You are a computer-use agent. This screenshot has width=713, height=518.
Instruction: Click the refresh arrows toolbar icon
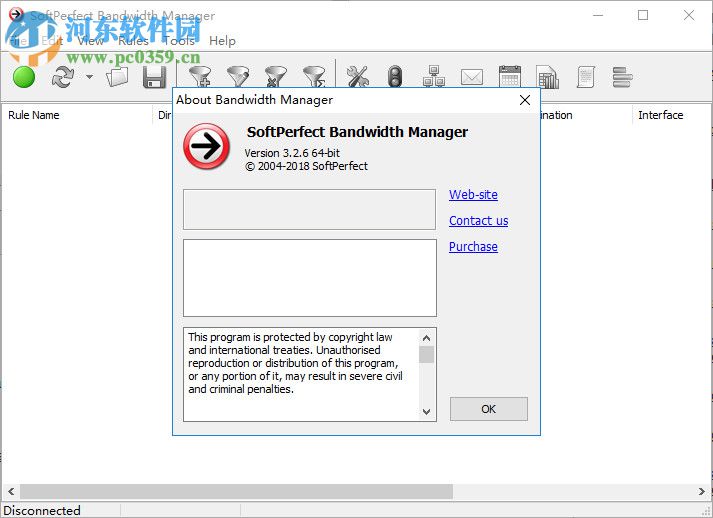tap(63, 77)
